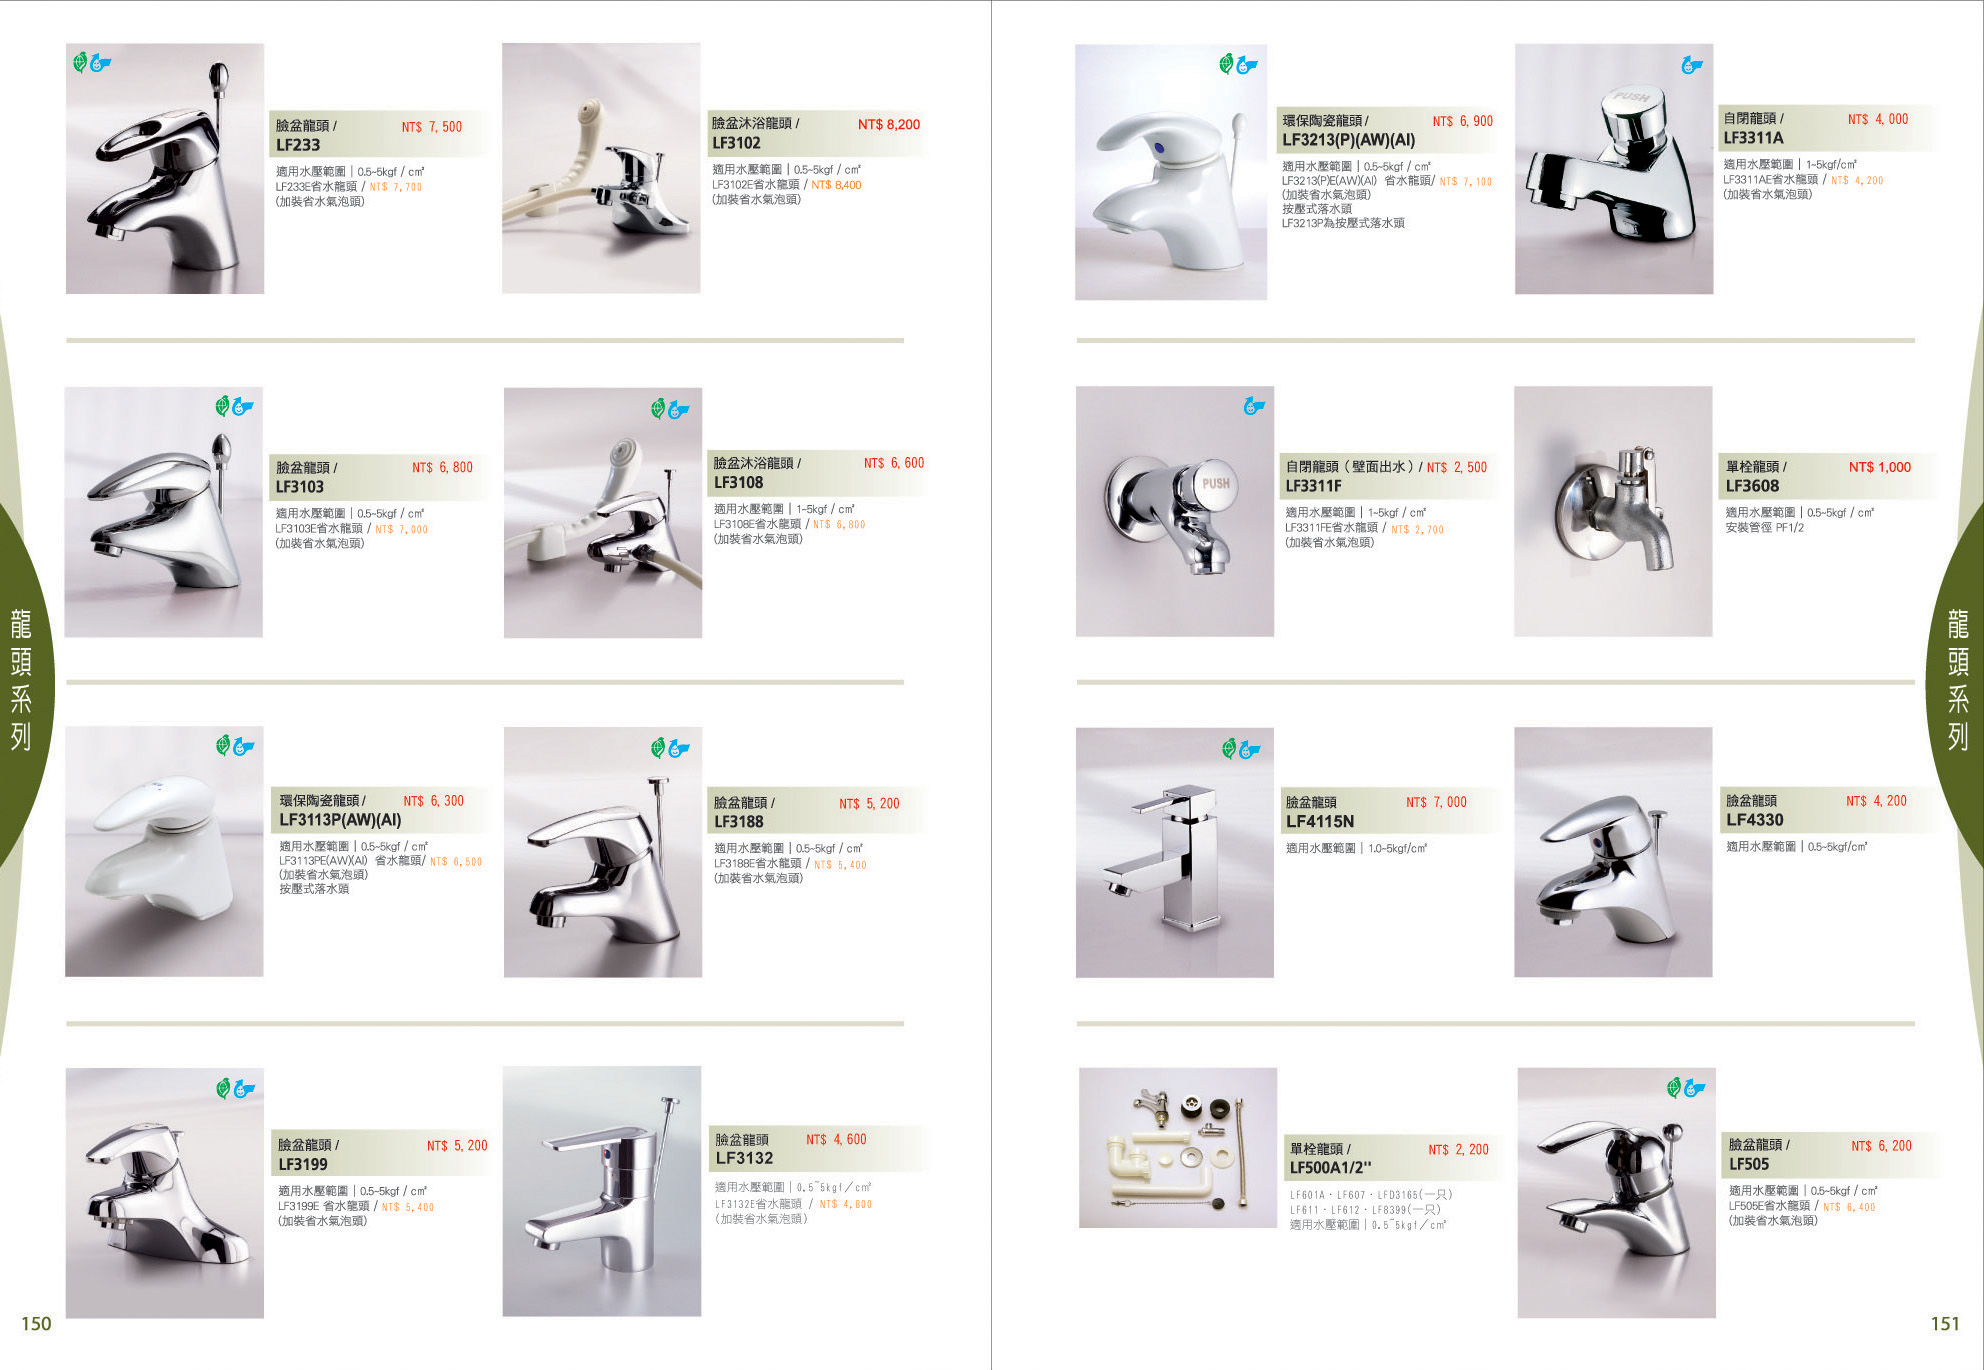Open the LF3102 basin shower faucet image
This screenshot has width=1984, height=1370.
pos(601,168)
